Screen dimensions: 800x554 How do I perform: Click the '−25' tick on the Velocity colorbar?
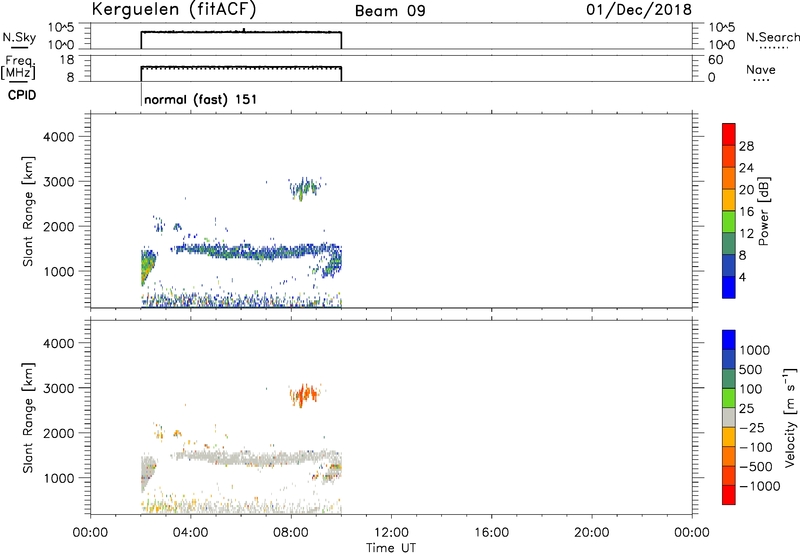751,427
